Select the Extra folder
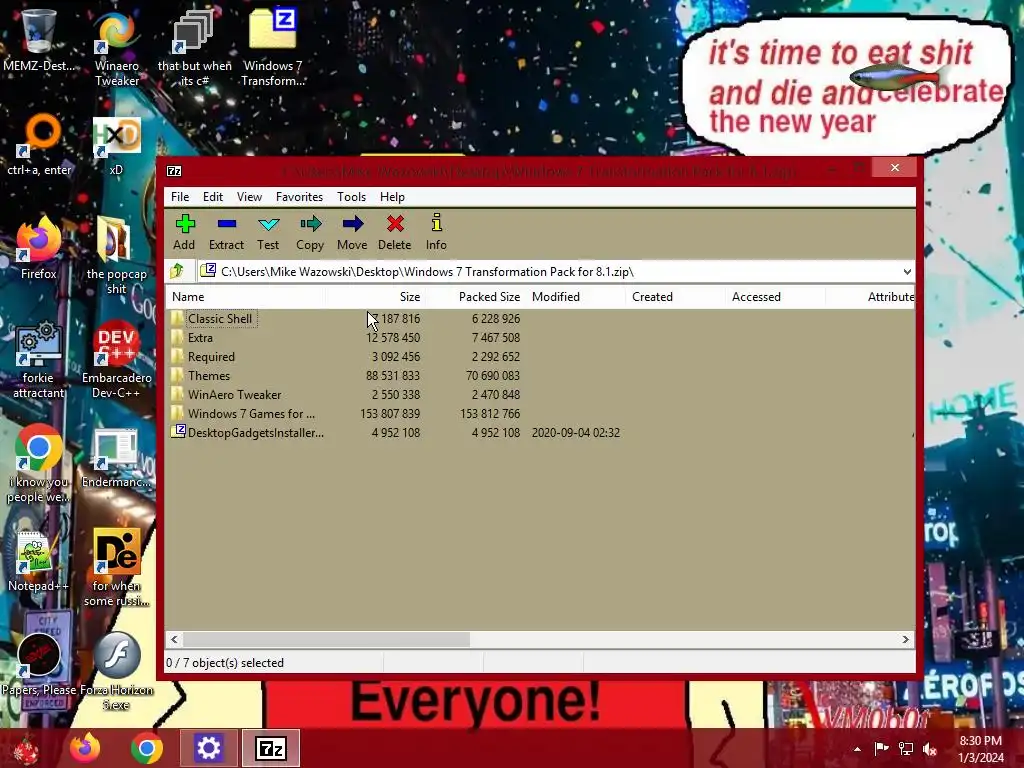This screenshot has height=768, width=1024. click(x=200, y=338)
